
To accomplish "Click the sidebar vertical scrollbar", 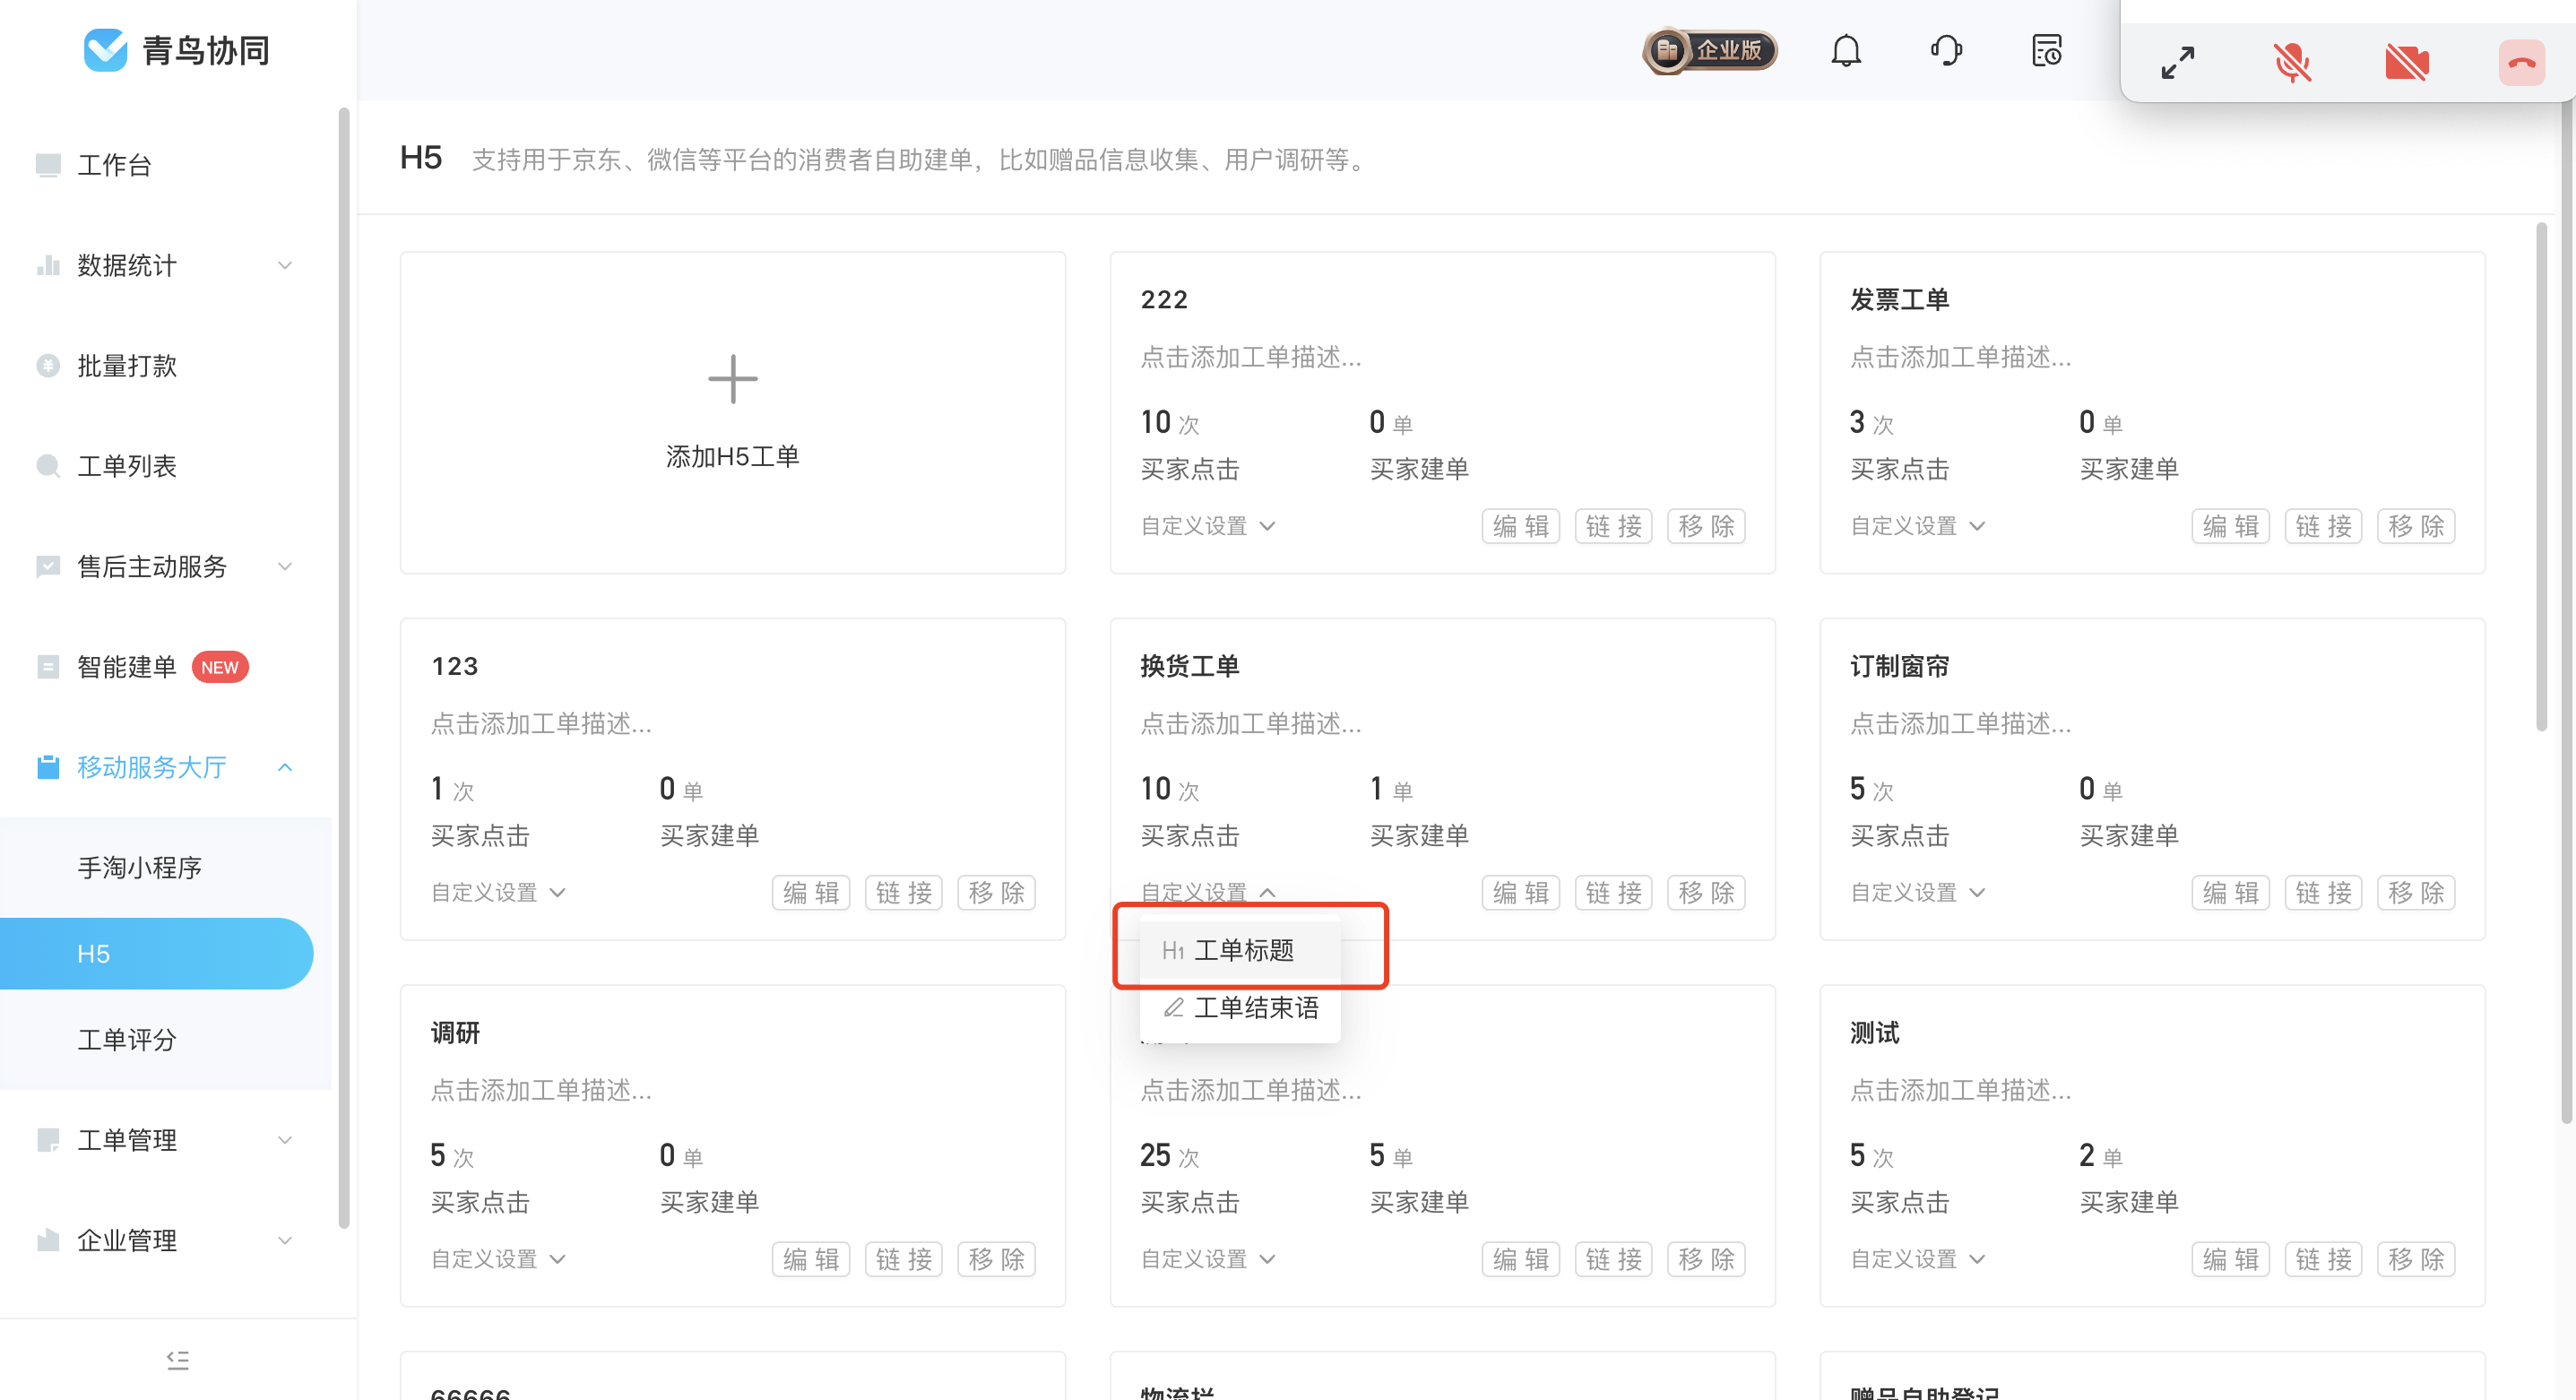I will 343,668.
